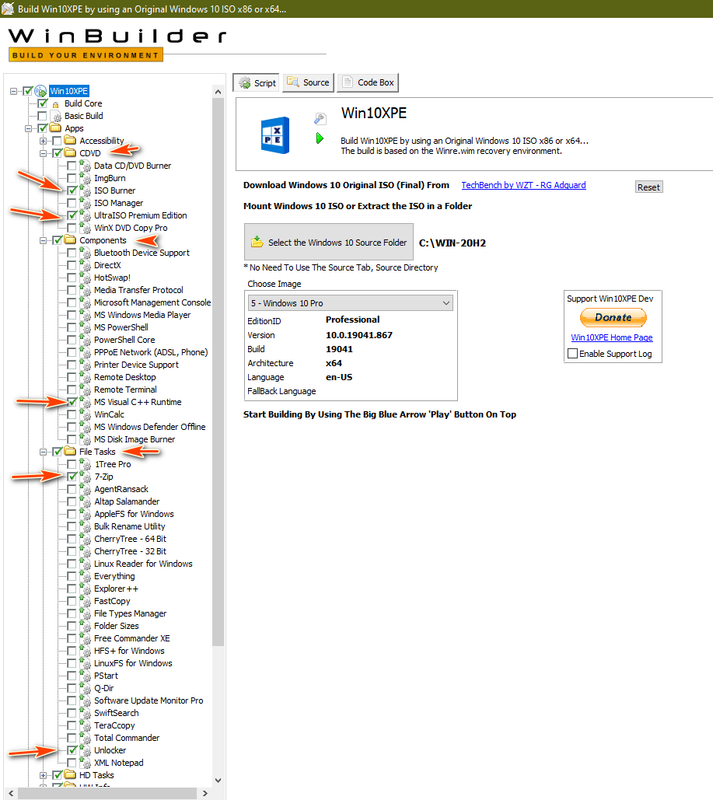The image size is (713, 800).
Task: Enable the Support Log checkbox
Action: tap(573, 354)
